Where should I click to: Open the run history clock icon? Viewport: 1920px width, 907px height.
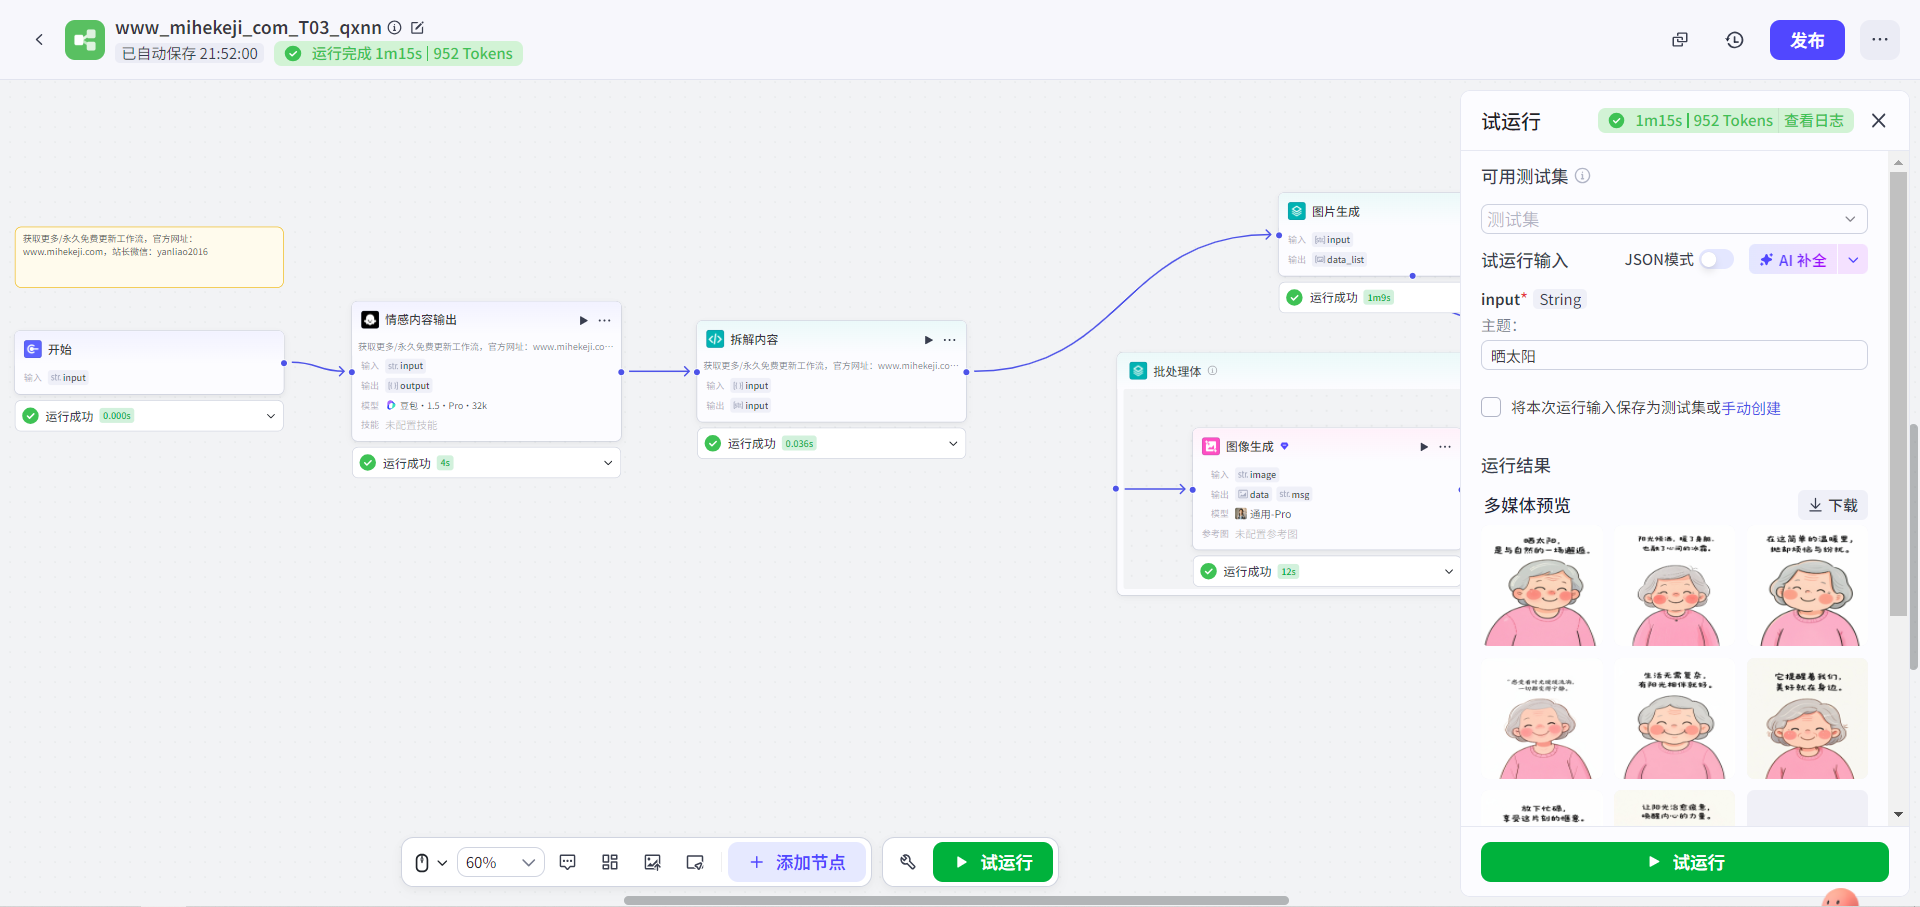point(1734,40)
